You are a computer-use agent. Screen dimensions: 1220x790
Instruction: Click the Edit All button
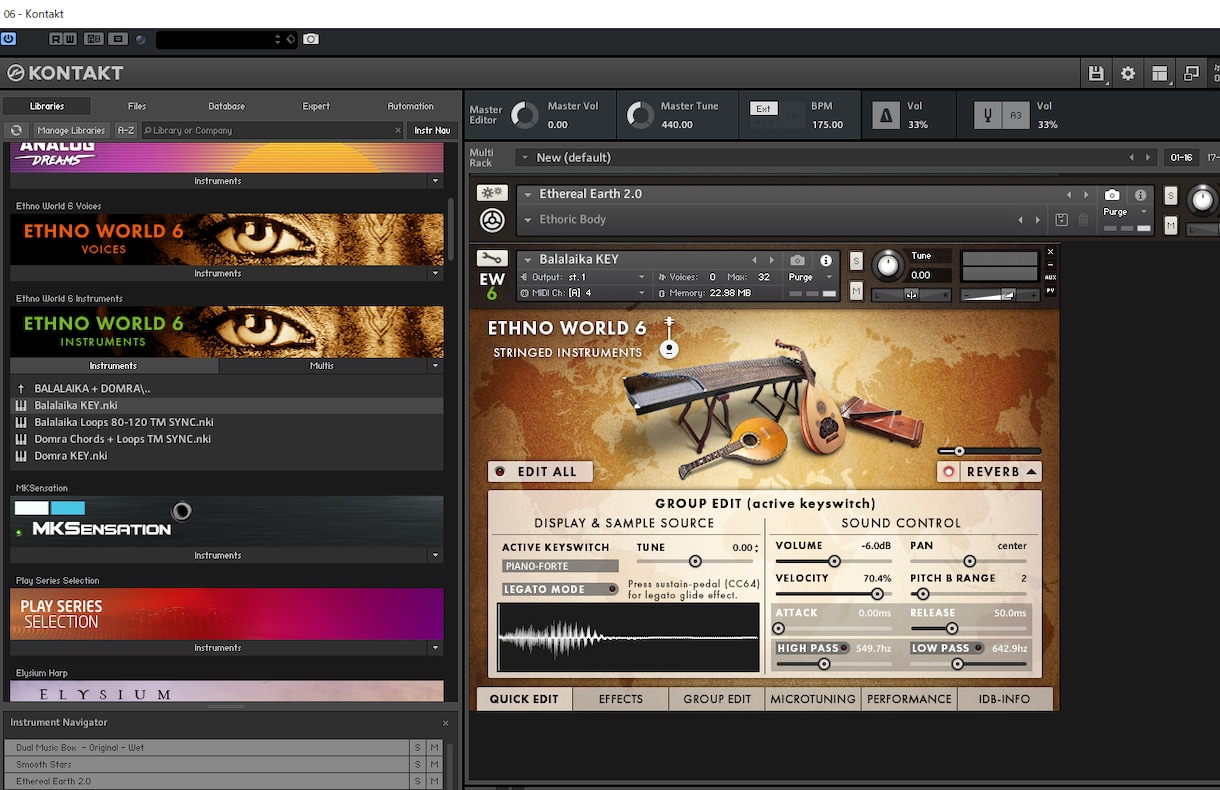tap(540, 472)
